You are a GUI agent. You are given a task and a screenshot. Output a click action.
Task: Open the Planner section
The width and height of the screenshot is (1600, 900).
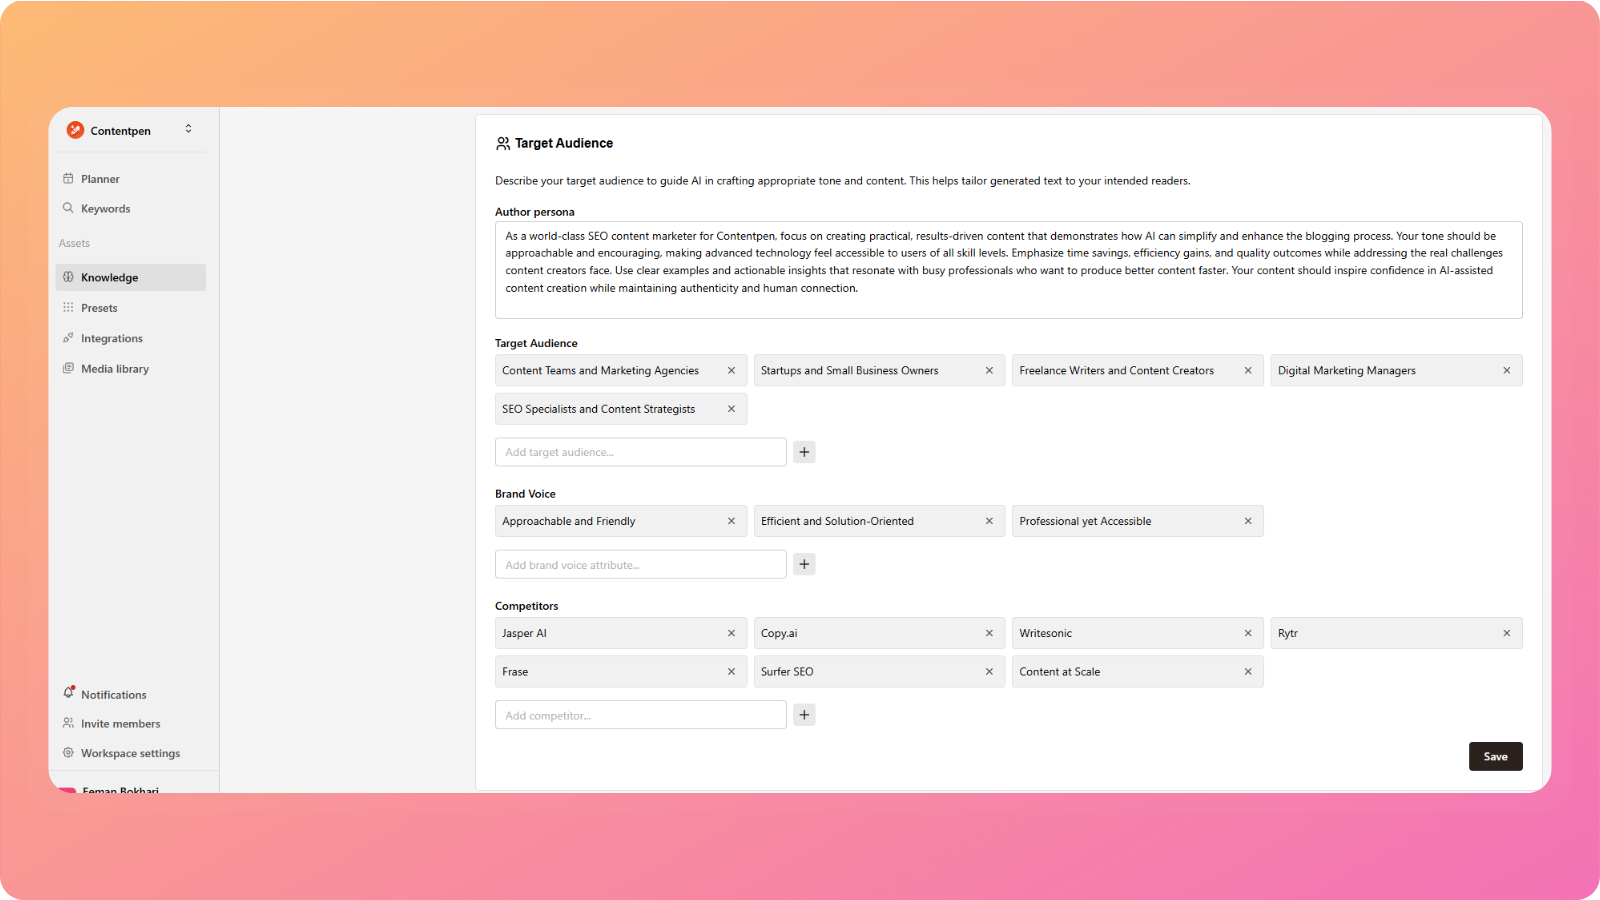coord(100,179)
